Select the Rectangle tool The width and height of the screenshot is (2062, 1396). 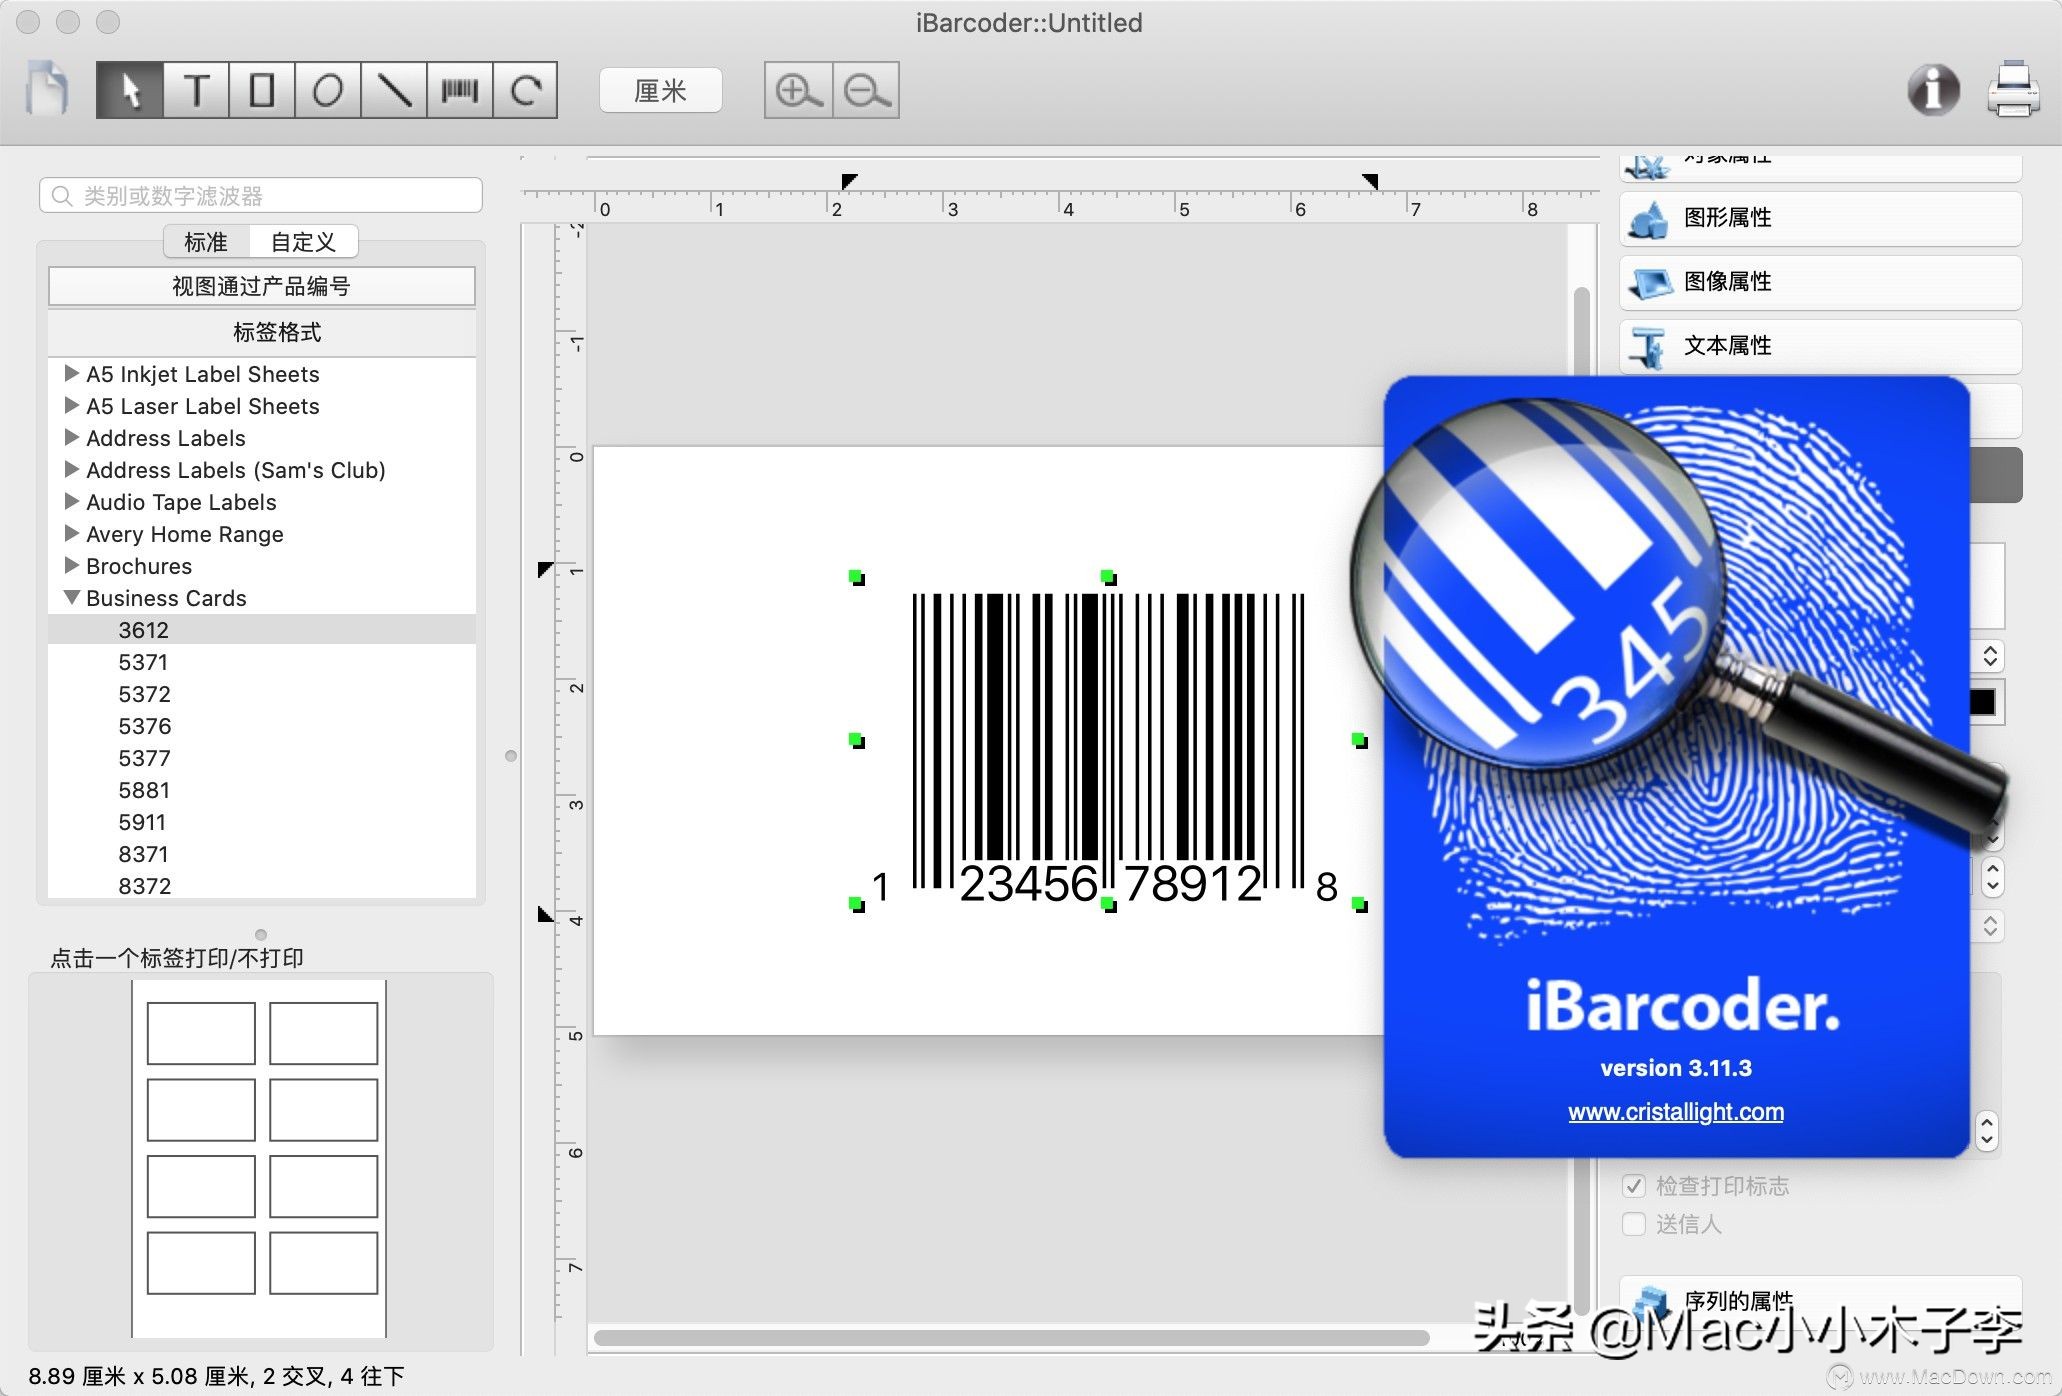(263, 90)
